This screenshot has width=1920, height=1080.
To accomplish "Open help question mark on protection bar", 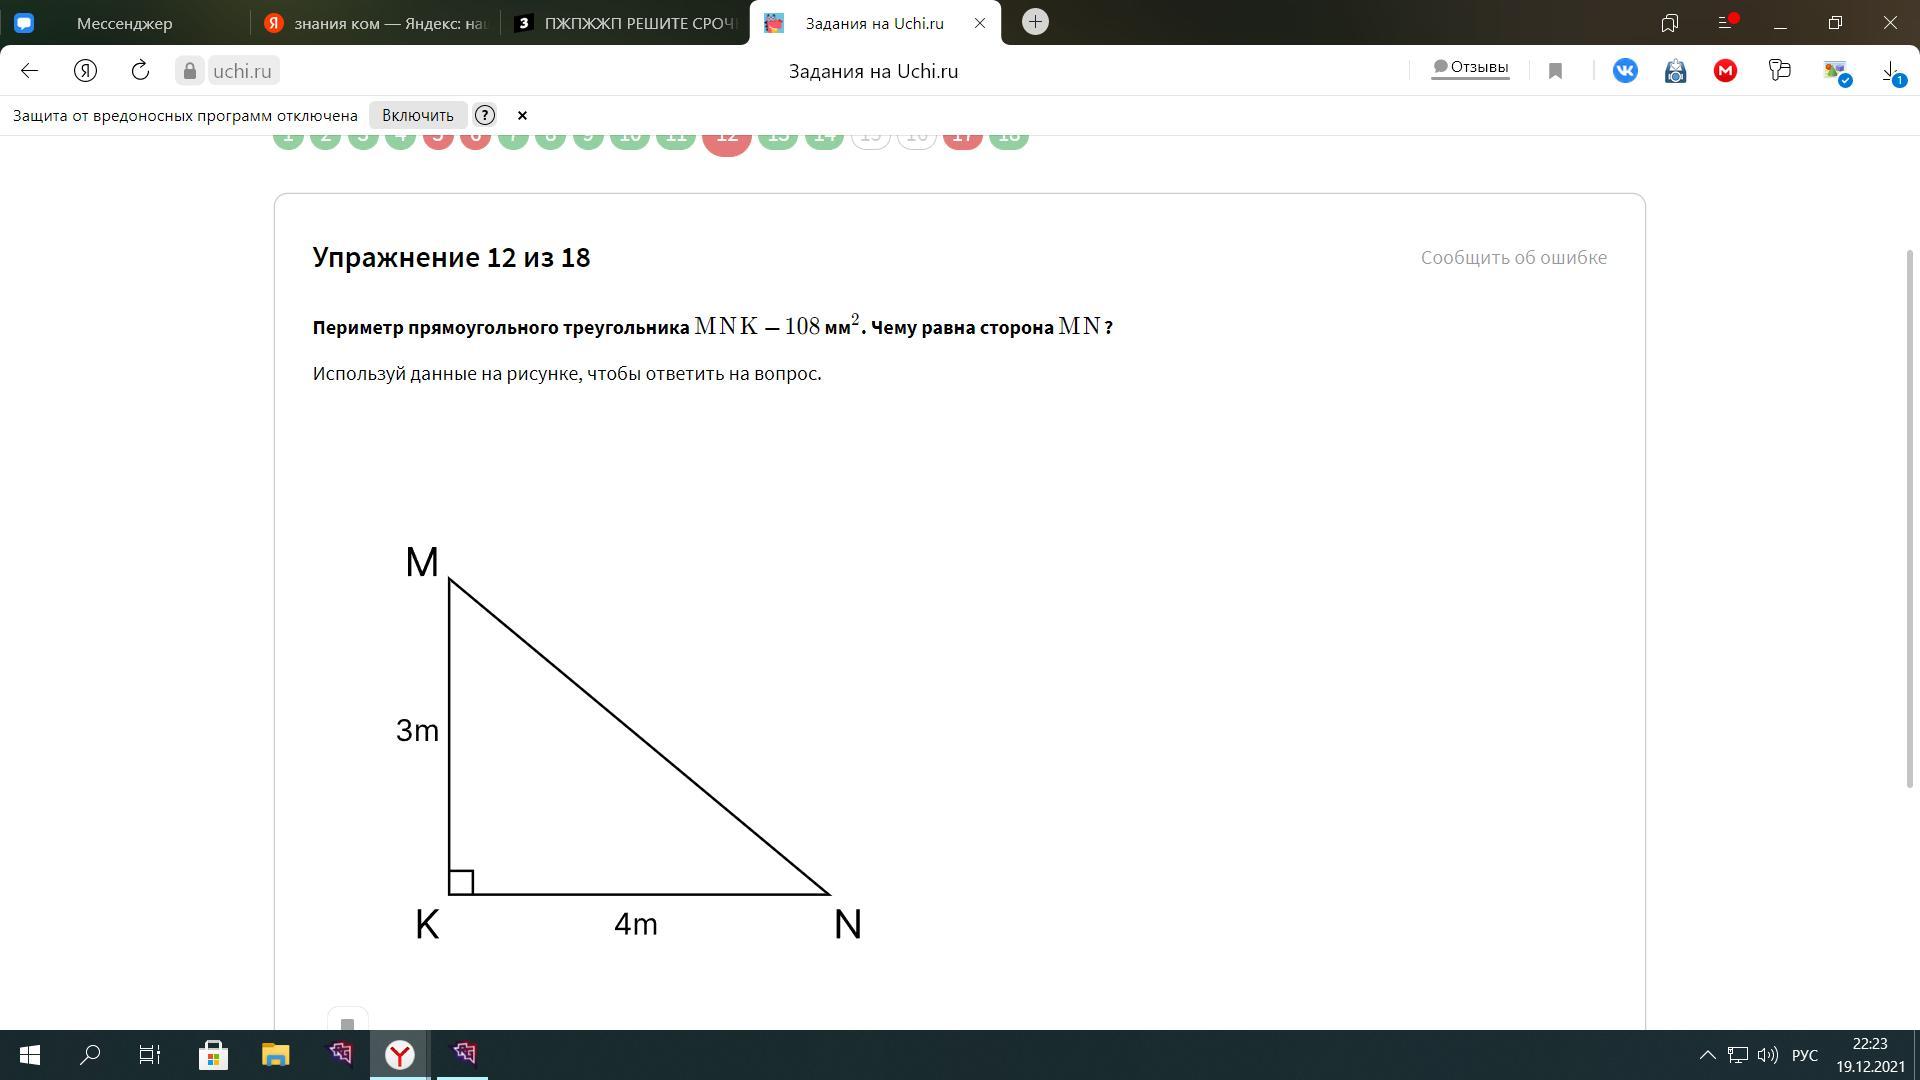I will click(x=484, y=115).
